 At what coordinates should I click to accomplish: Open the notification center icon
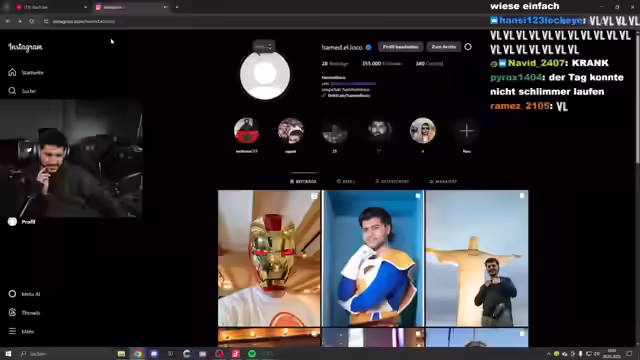629,354
